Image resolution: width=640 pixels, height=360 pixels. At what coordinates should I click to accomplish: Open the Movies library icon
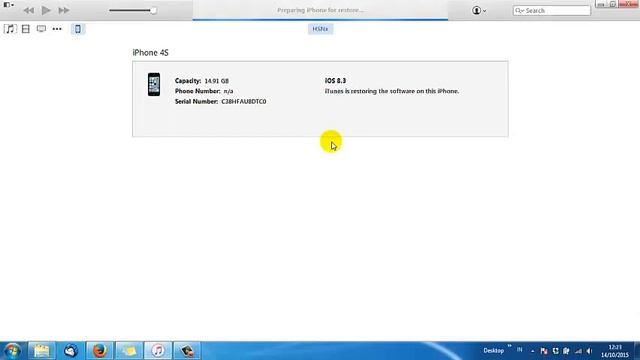[x=26, y=29]
